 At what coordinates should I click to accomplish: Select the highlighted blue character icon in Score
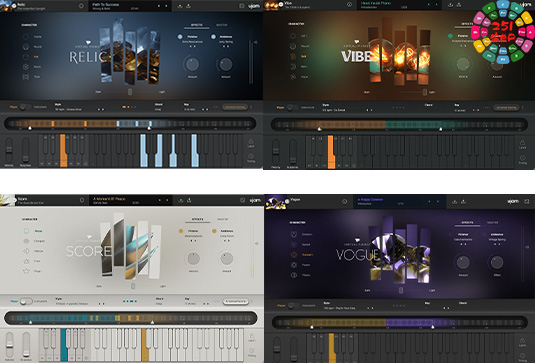26,231
